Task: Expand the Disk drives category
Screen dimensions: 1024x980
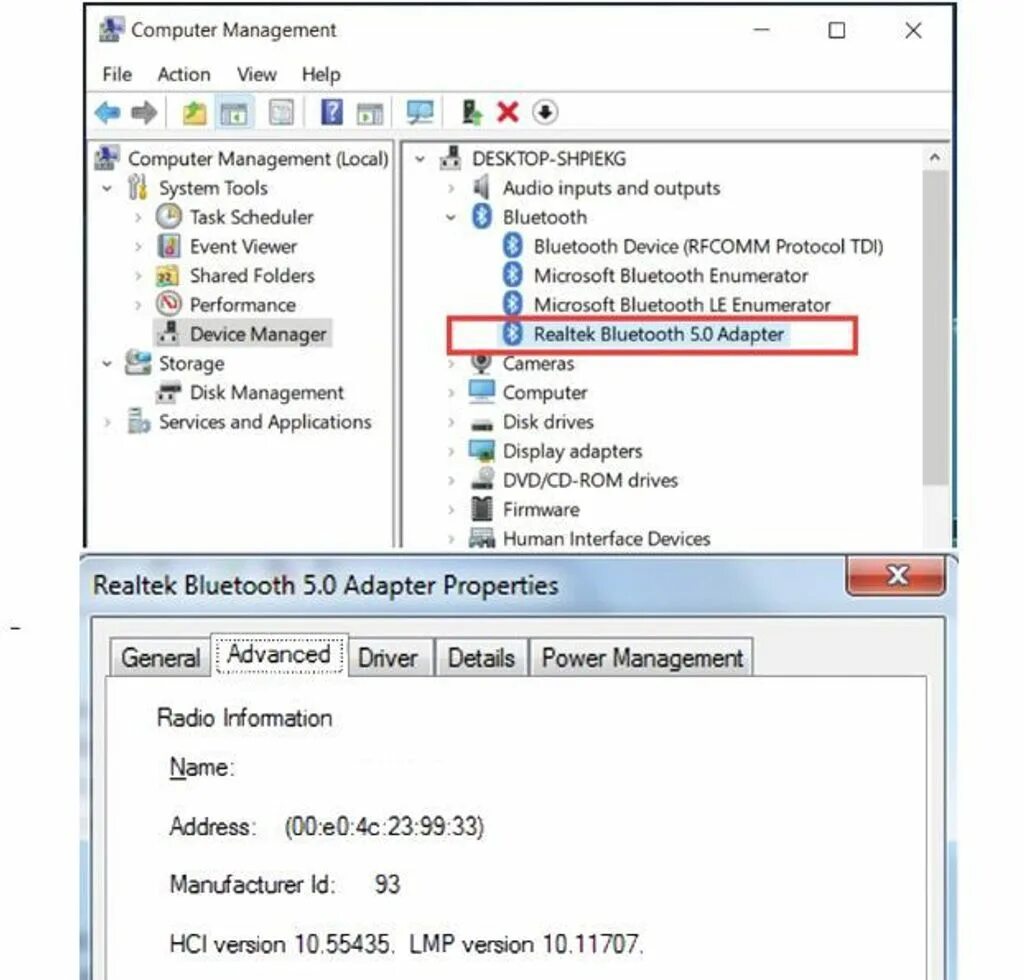Action: (451, 422)
